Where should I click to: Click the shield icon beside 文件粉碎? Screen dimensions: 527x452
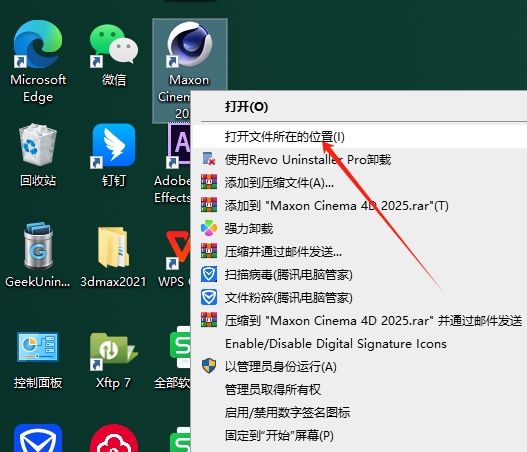[x=209, y=297]
